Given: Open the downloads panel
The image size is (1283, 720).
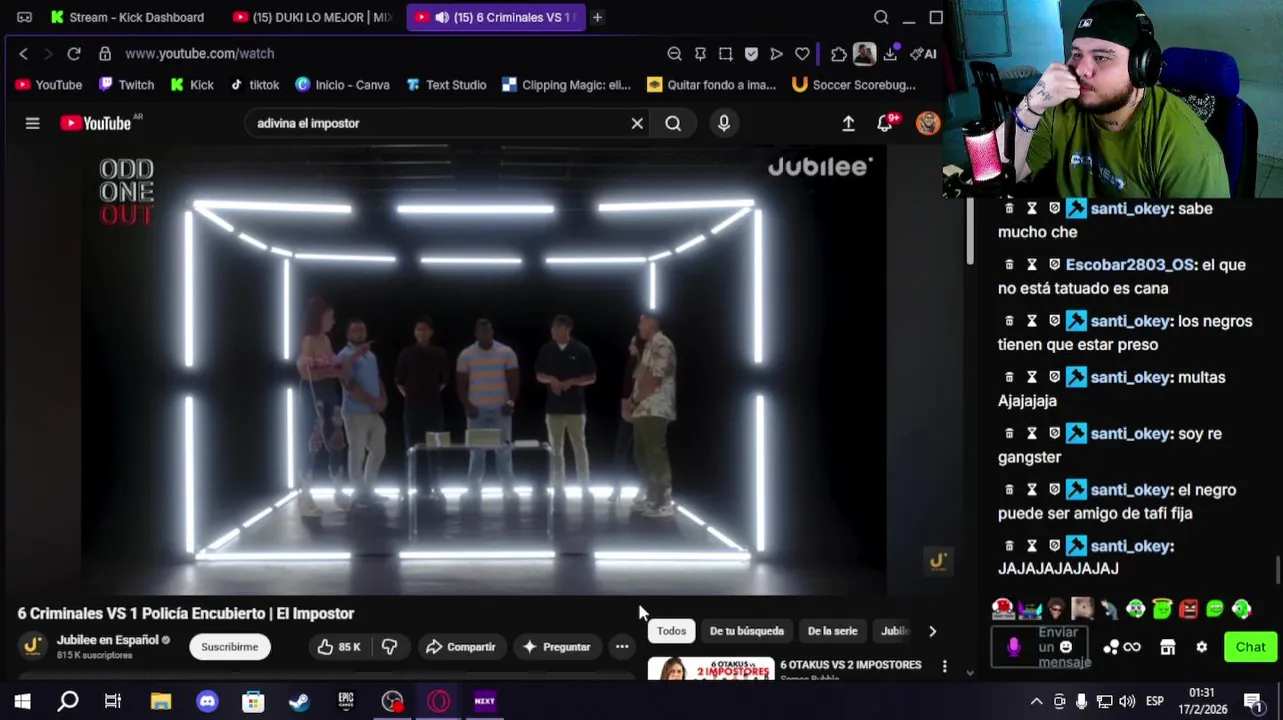Looking at the screenshot, I should [890, 54].
